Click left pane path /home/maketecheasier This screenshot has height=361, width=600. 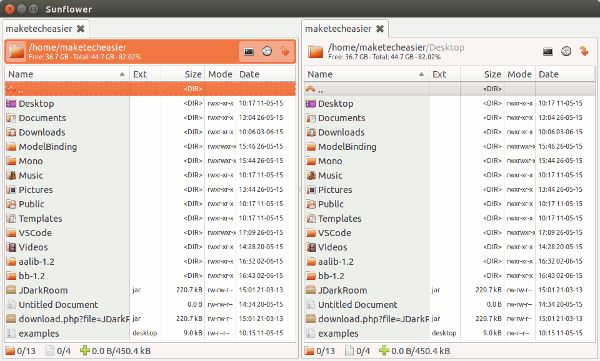point(77,47)
